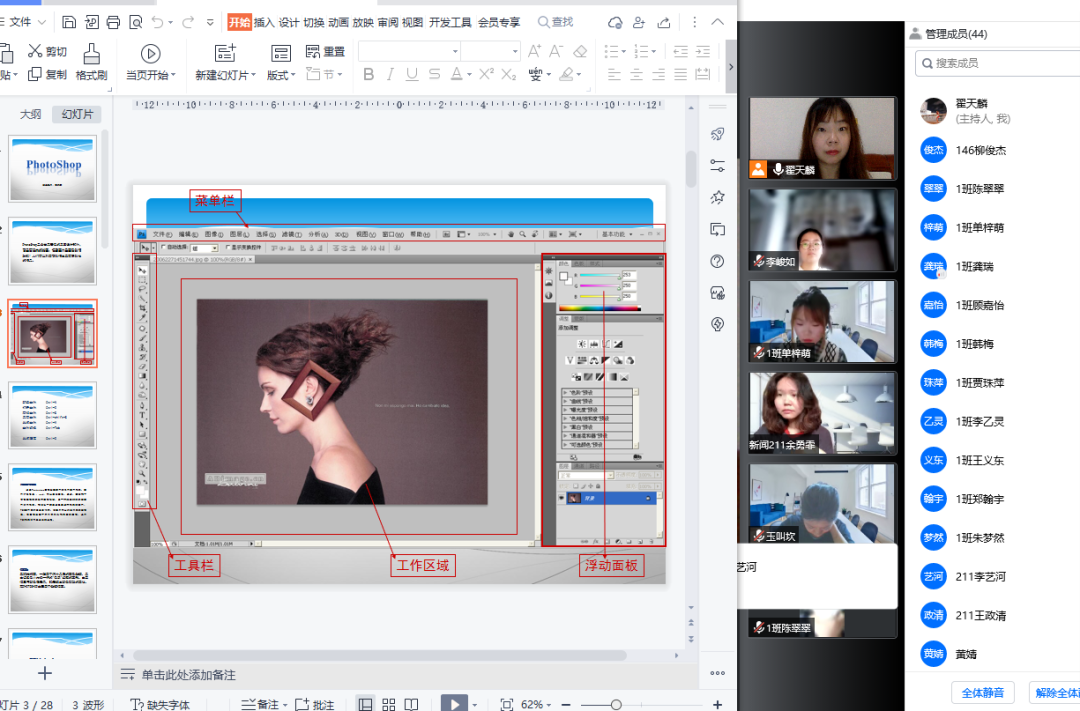Switch to the 切换 ribbon tab
The width and height of the screenshot is (1080, 711).
(x=313, y=22)
